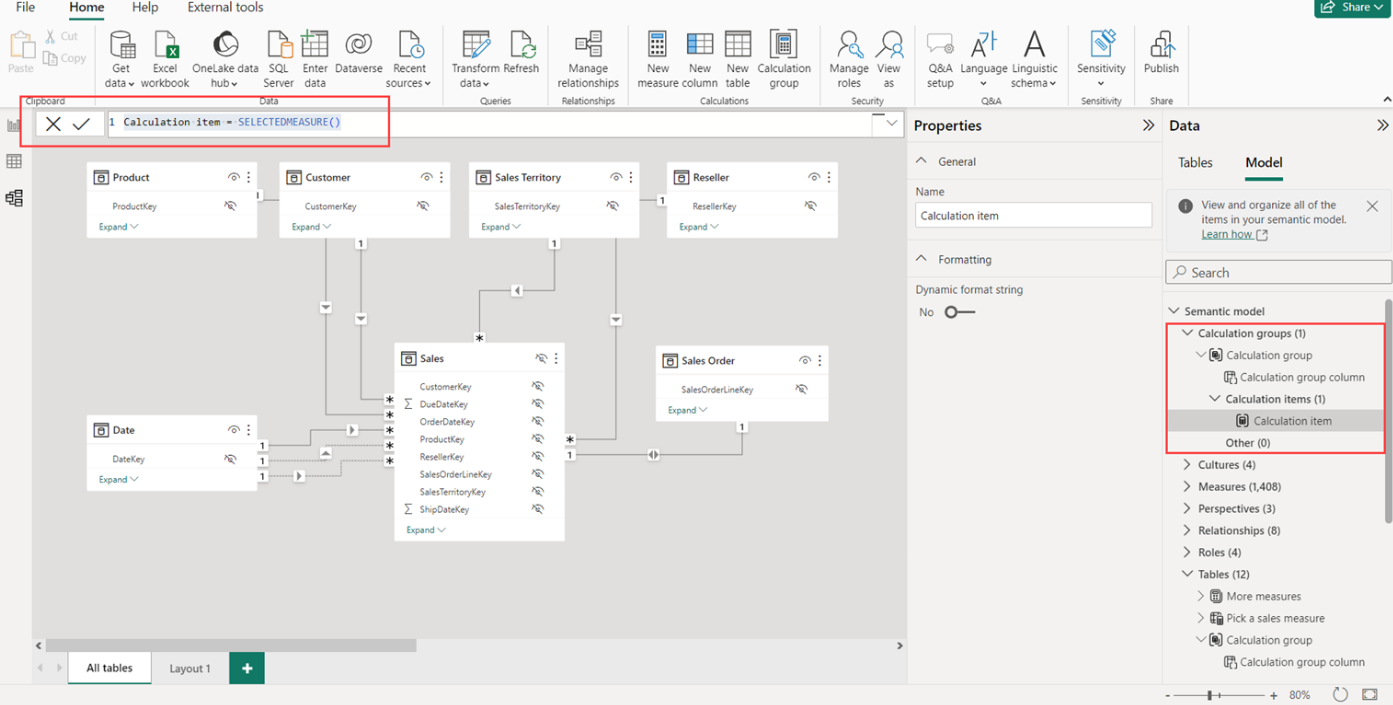Open the Get data ribbon button

pyautogui.click(x=121, y=59)
